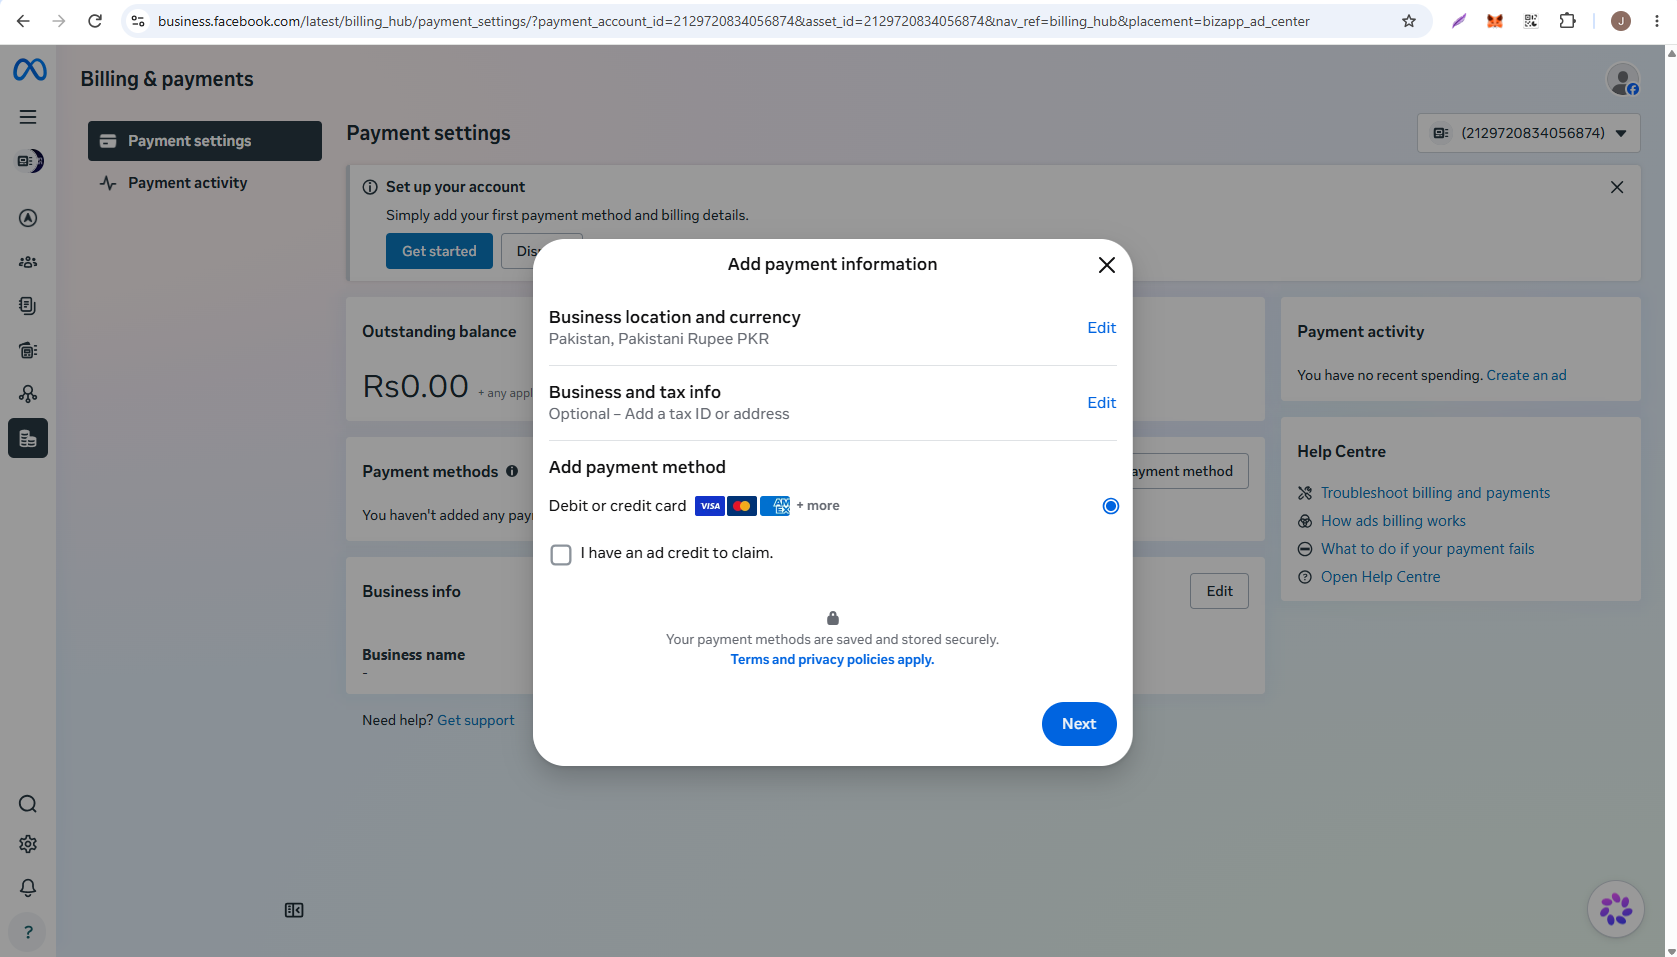The width and height of the screenshot is (1677, 957).
Task: Open the notifications bell icon
Action: (28, 888)
